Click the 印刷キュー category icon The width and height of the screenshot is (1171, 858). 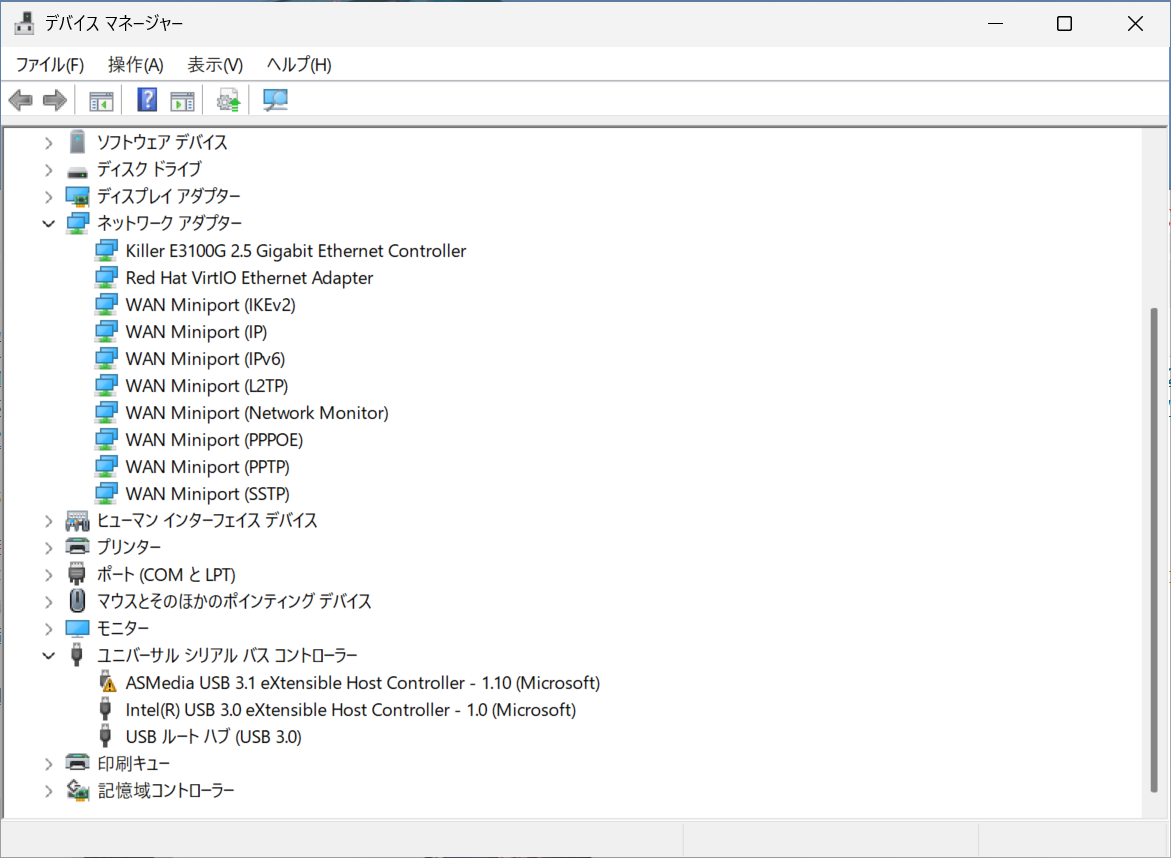tap(77, 762)
